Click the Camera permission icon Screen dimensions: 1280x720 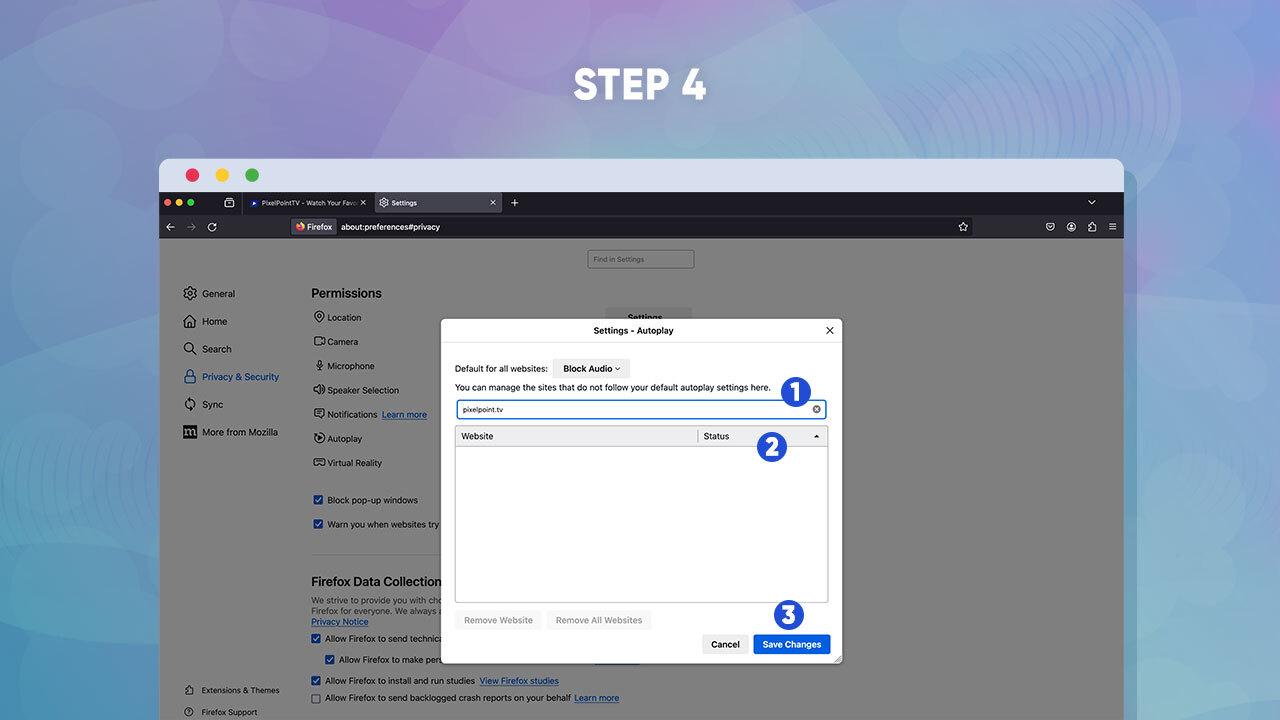click(319, 341)
